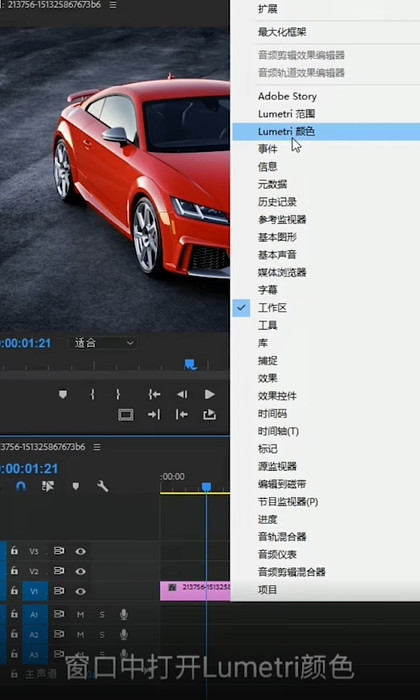Select the pink video clip on V1
The image size is (420, 700).
pos(195,591)
